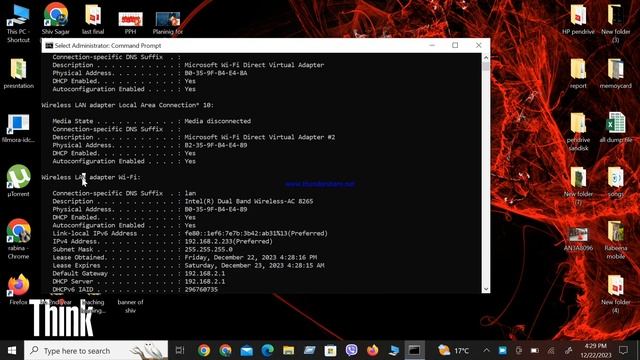
Task: Select the 'presntation' folder on the desktop
Action: click(18, 69)
